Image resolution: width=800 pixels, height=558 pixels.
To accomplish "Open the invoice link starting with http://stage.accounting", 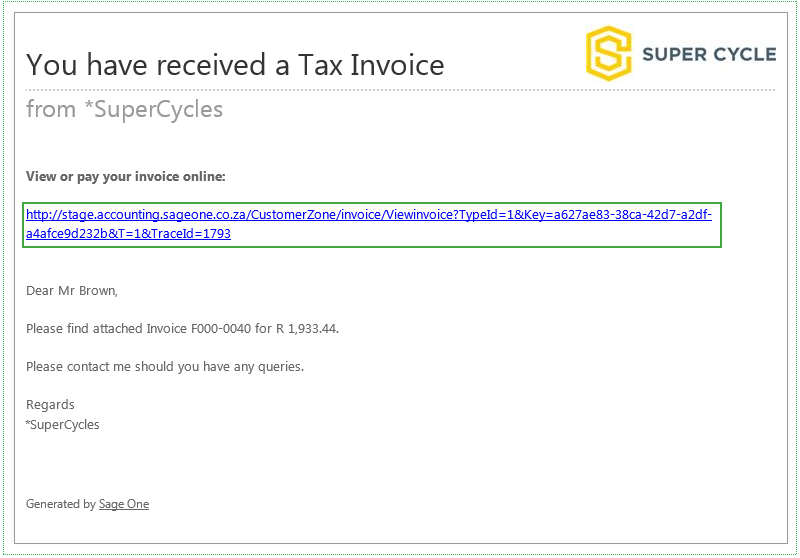I will pyautogui.click(x=369, y=224).
